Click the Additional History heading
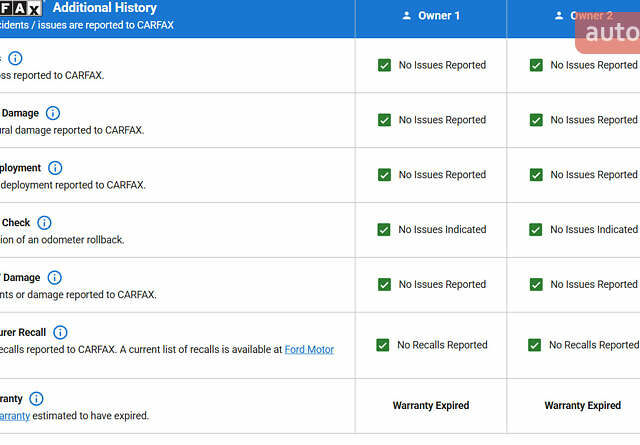Viewport: 640px width, 445px height. pyautogui.click(x=104, y=8)
